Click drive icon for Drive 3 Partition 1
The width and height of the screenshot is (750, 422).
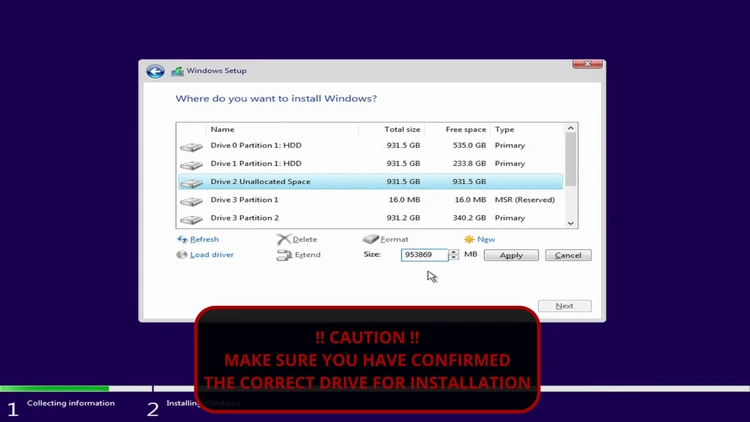191,201
